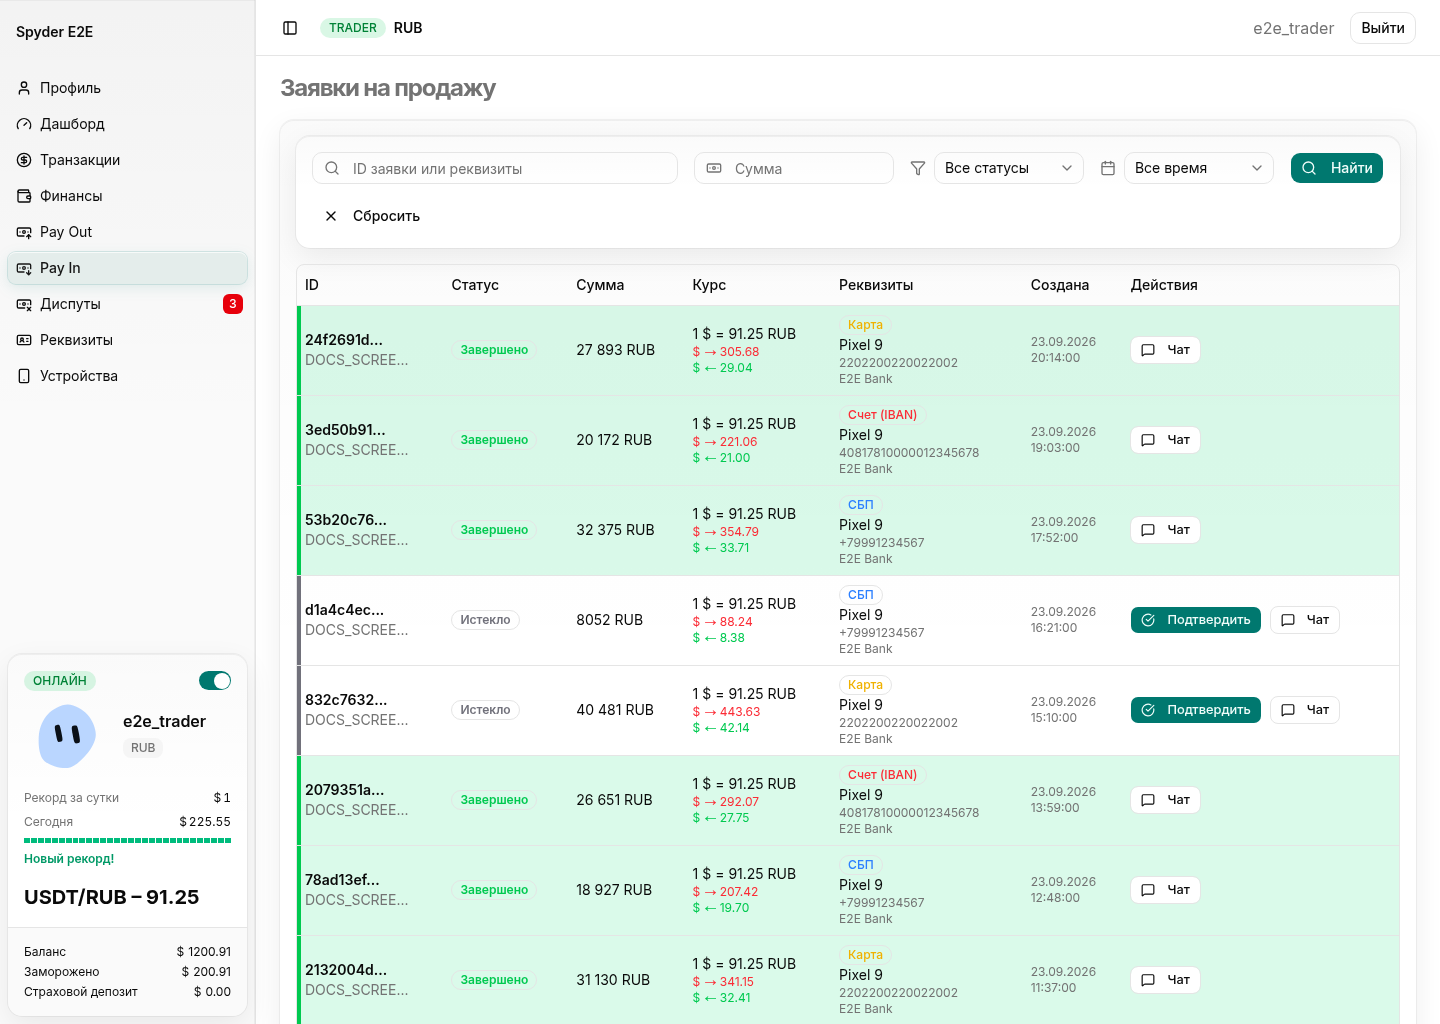Click order ID 24f2691d...
The width and height of the screenshot is (1440, 1024).
(x=344, y=340)
